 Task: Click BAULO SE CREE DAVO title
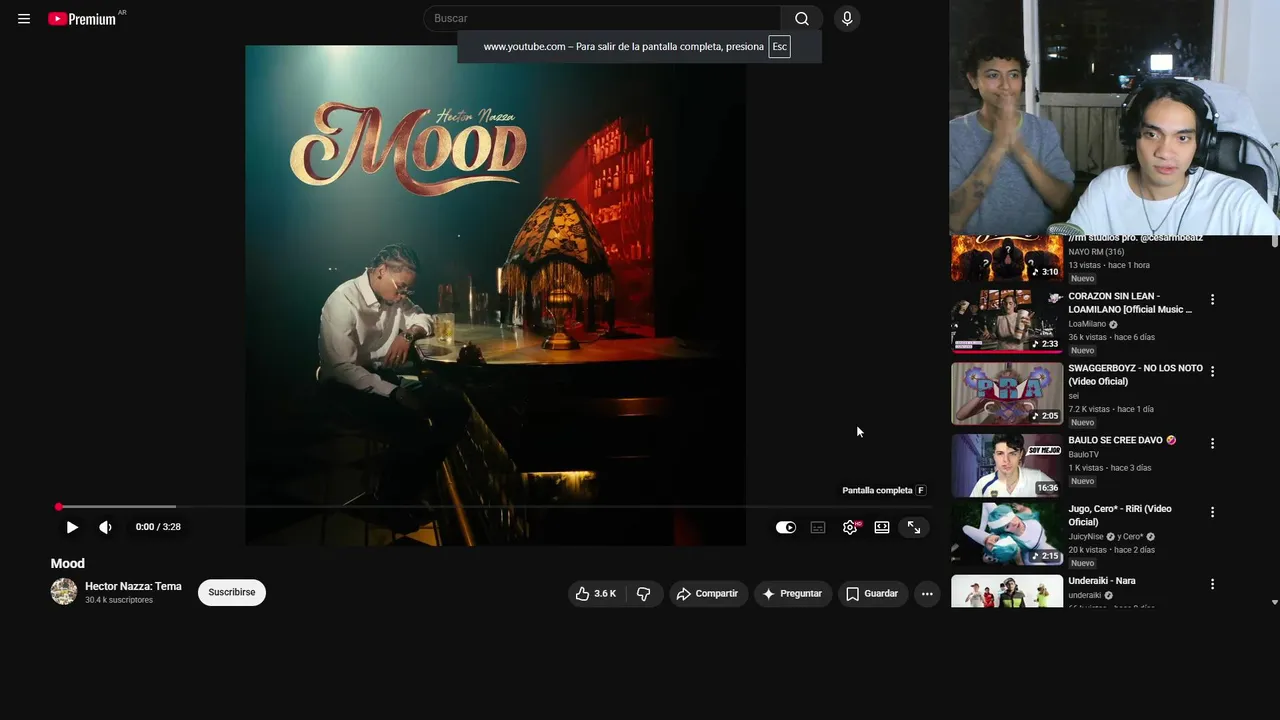(1122, 440)
